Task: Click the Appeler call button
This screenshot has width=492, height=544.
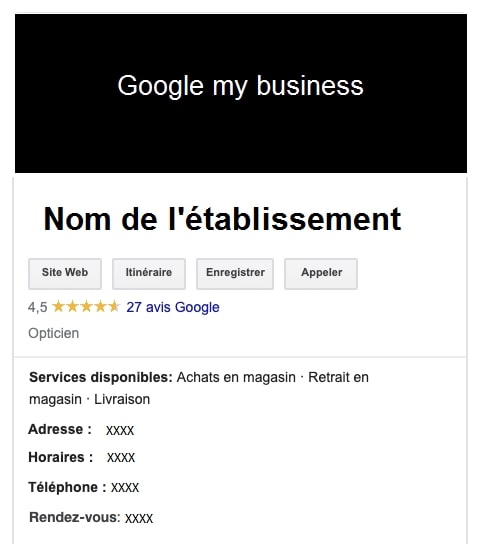Action: click(x=321, y=273)
